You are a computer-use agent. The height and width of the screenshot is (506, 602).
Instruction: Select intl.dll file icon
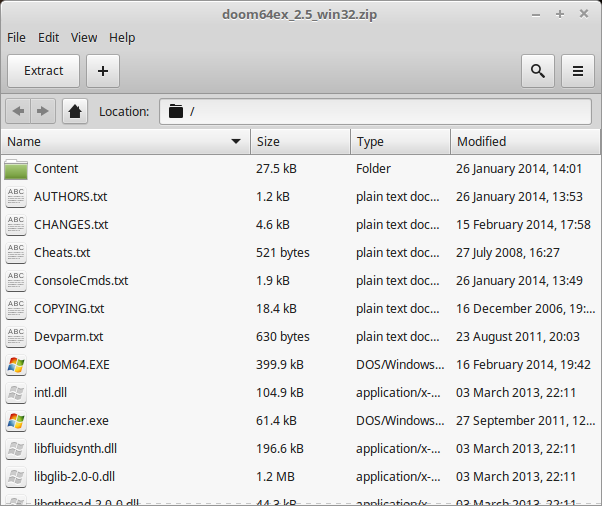(16, 393)
